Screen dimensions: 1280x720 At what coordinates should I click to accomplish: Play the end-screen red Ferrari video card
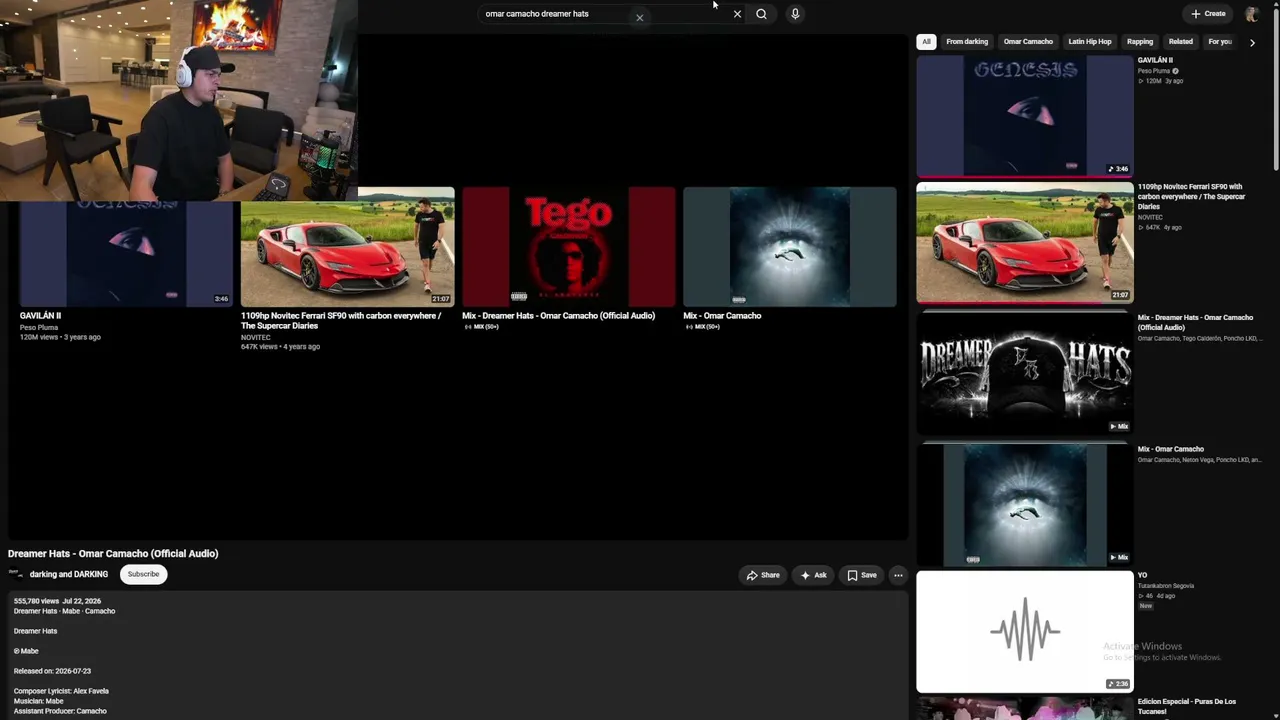347,246
